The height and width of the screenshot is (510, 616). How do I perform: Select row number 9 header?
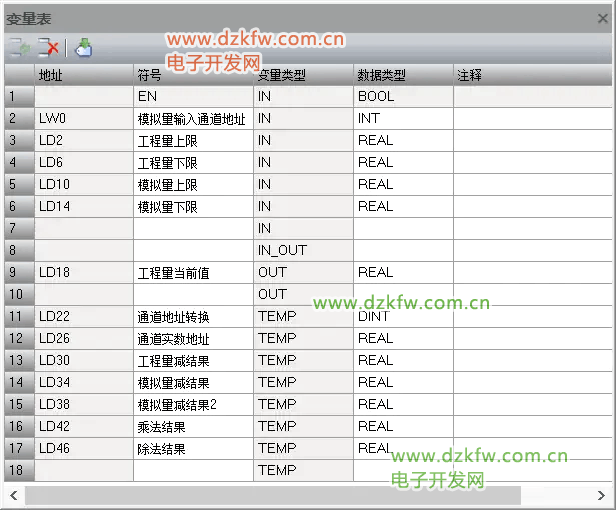19,272
